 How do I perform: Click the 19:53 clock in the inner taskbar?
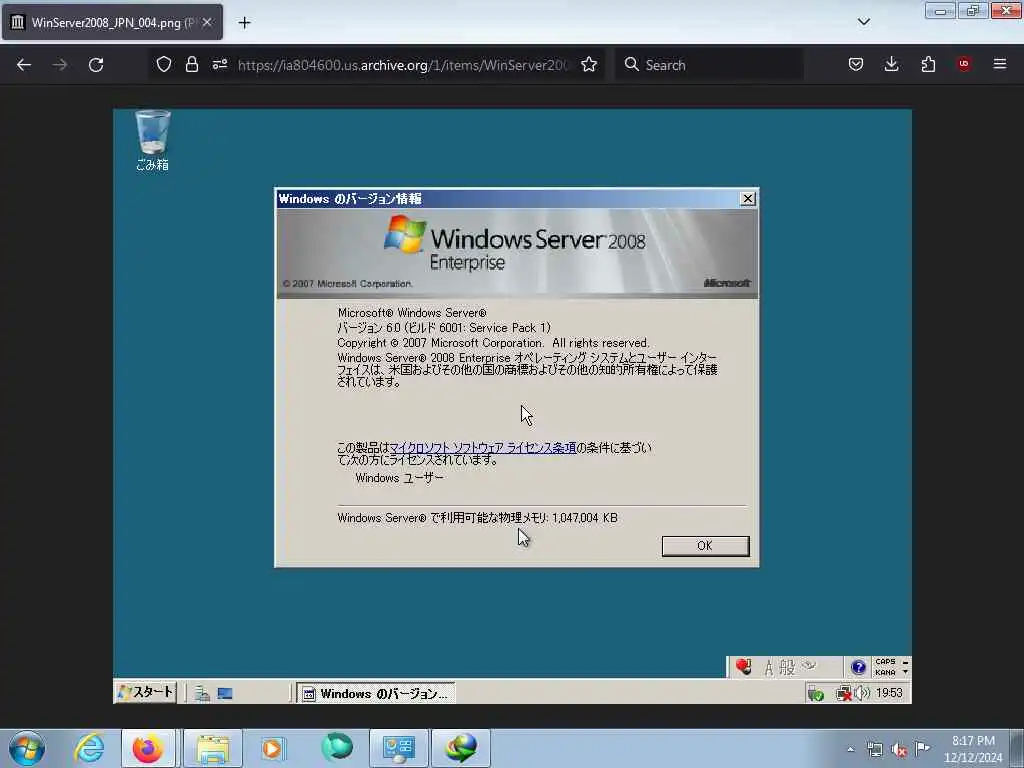click(889, 693)
